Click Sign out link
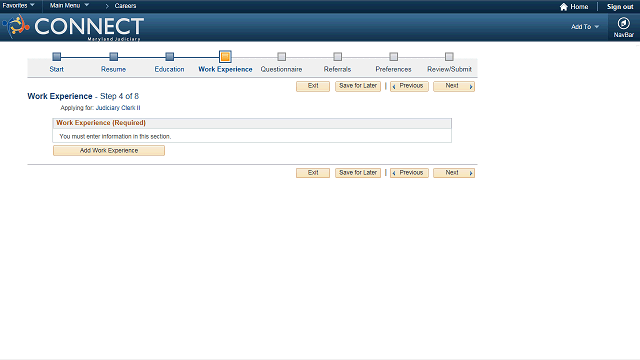The width and height of the screenshot is (640, 360). click(x=620, y=7)
